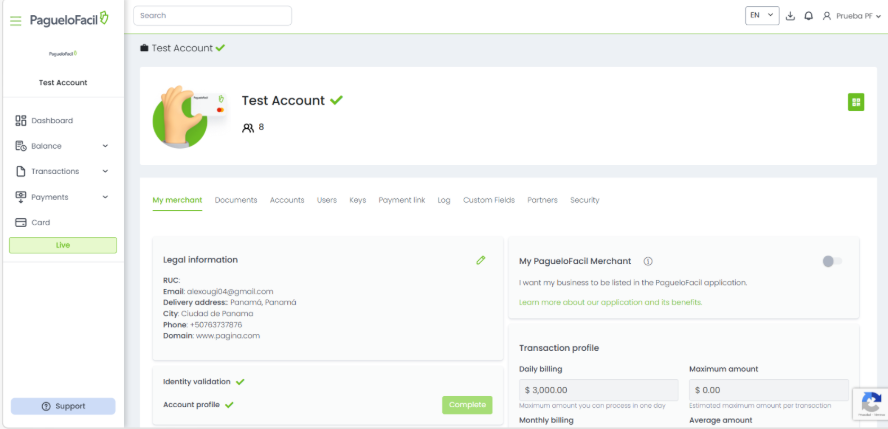
Task: Expand the Balance sidebar menu
Action: coord(62,146)
